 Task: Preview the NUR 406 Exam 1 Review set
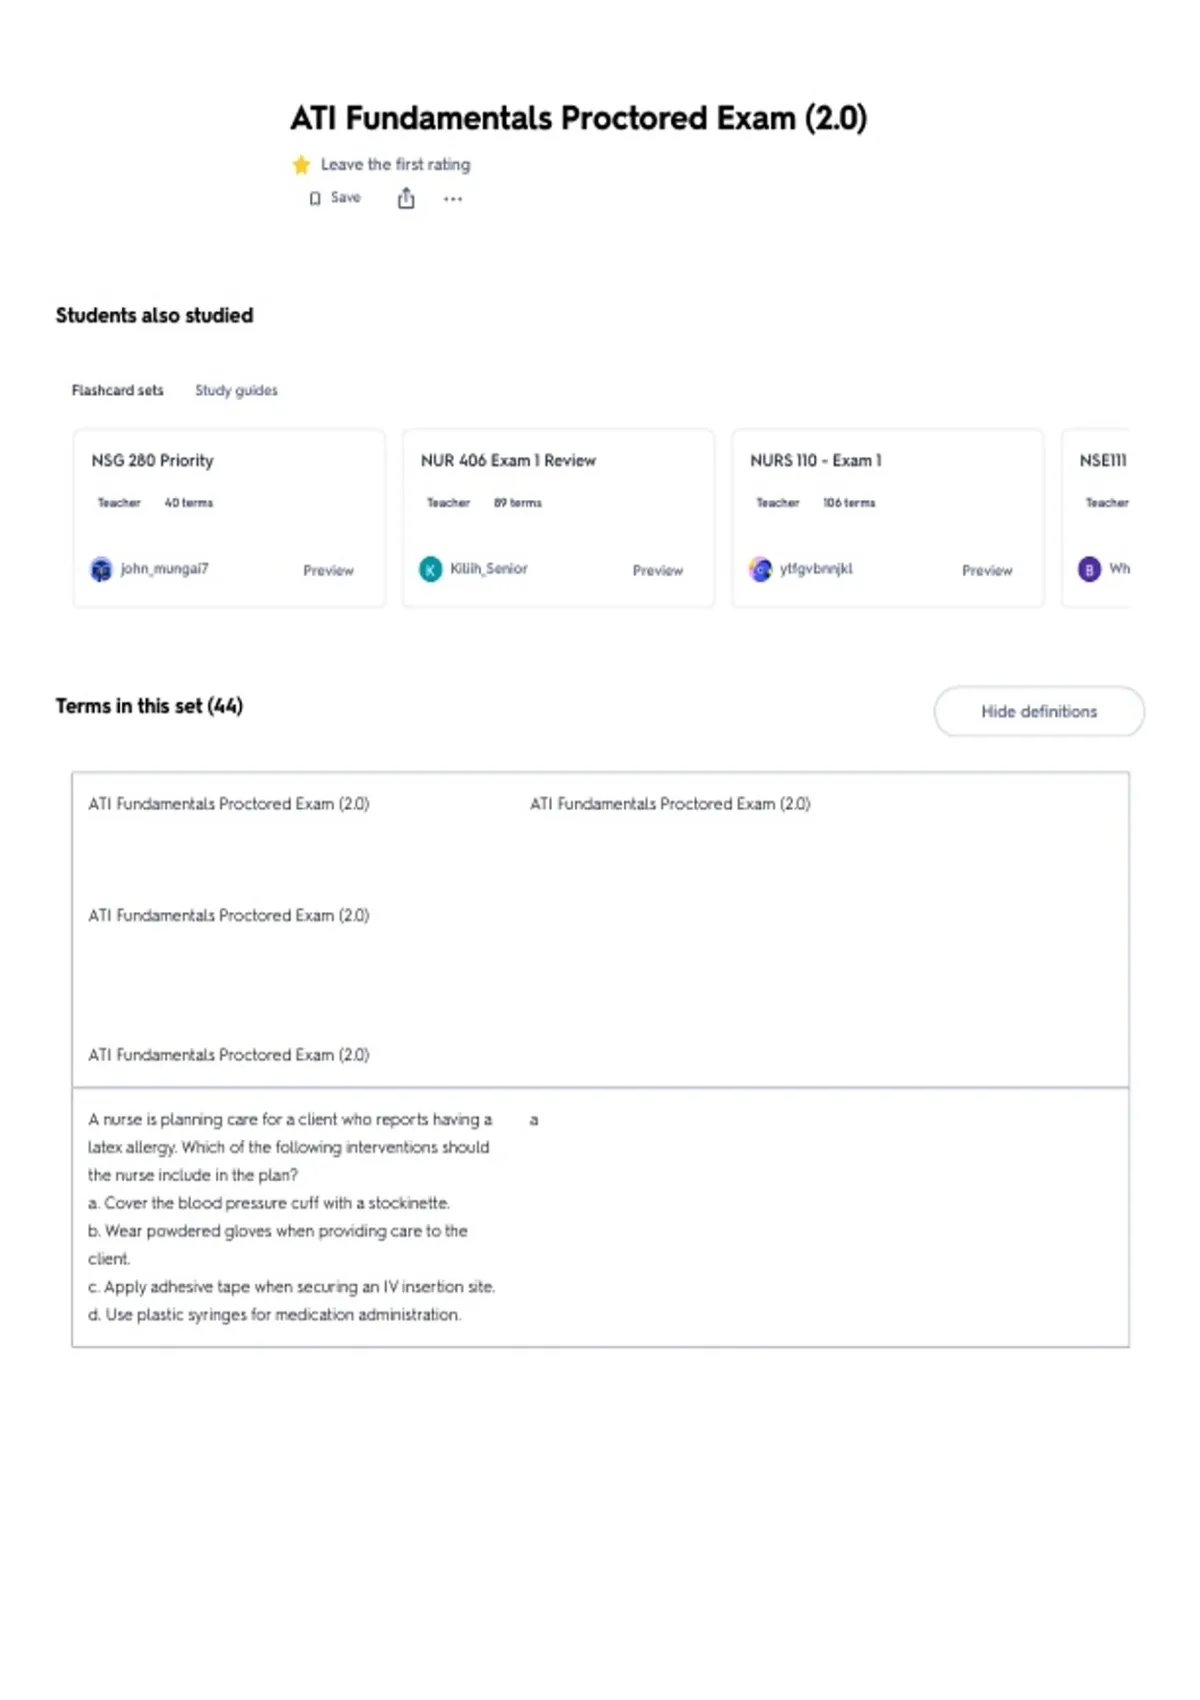click(x=657, y=570)
